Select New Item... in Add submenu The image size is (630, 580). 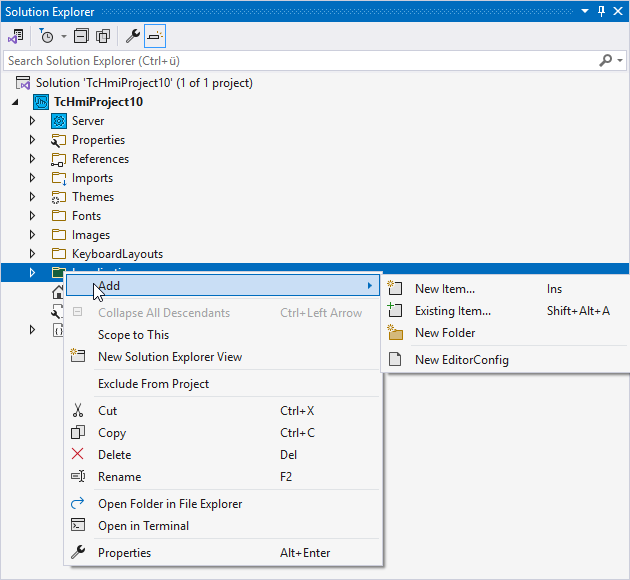pyautogui.click(x=505, y=289)
